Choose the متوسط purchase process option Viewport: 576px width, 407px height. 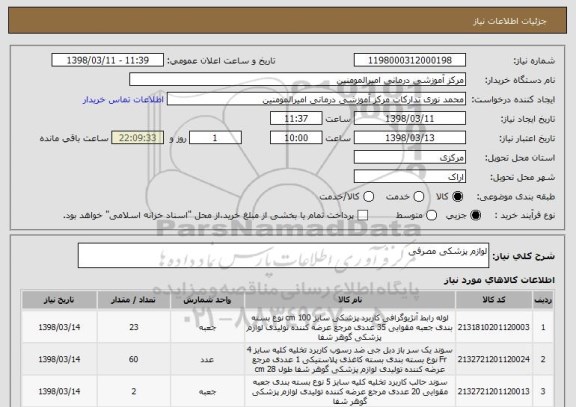point(431,216)
